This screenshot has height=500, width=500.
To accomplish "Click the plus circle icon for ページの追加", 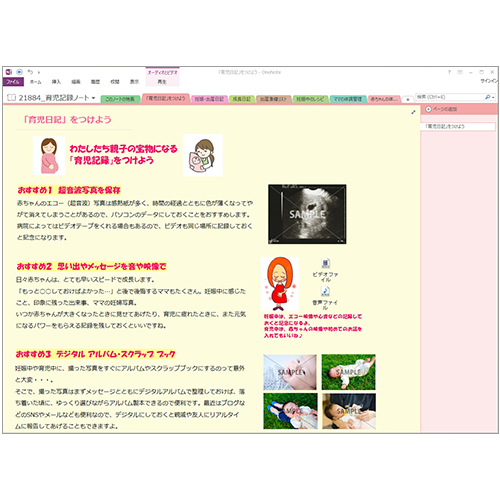I will [x=428, y=109].
